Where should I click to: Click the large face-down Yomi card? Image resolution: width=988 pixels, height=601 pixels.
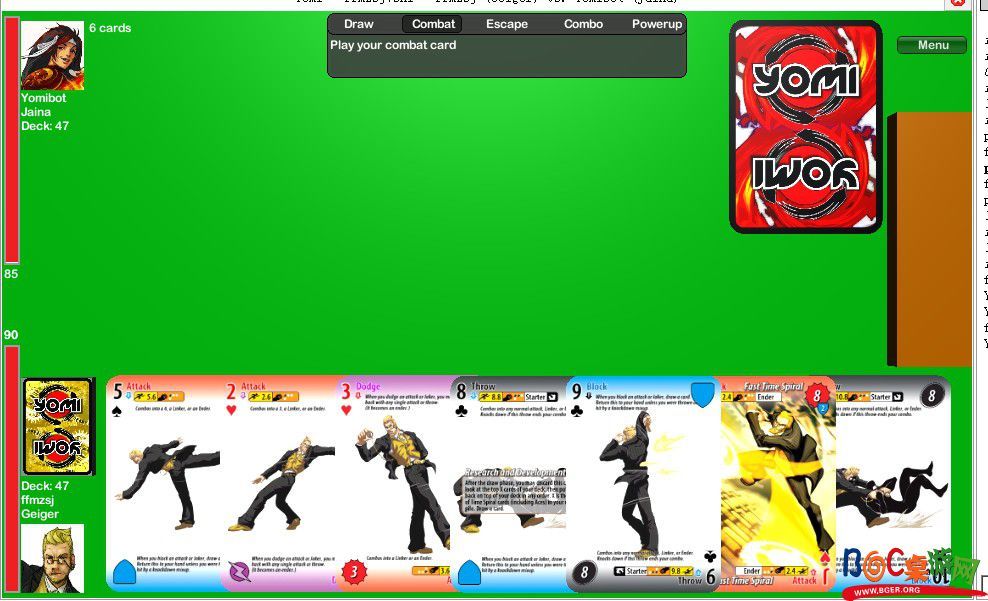pos(805,127)
